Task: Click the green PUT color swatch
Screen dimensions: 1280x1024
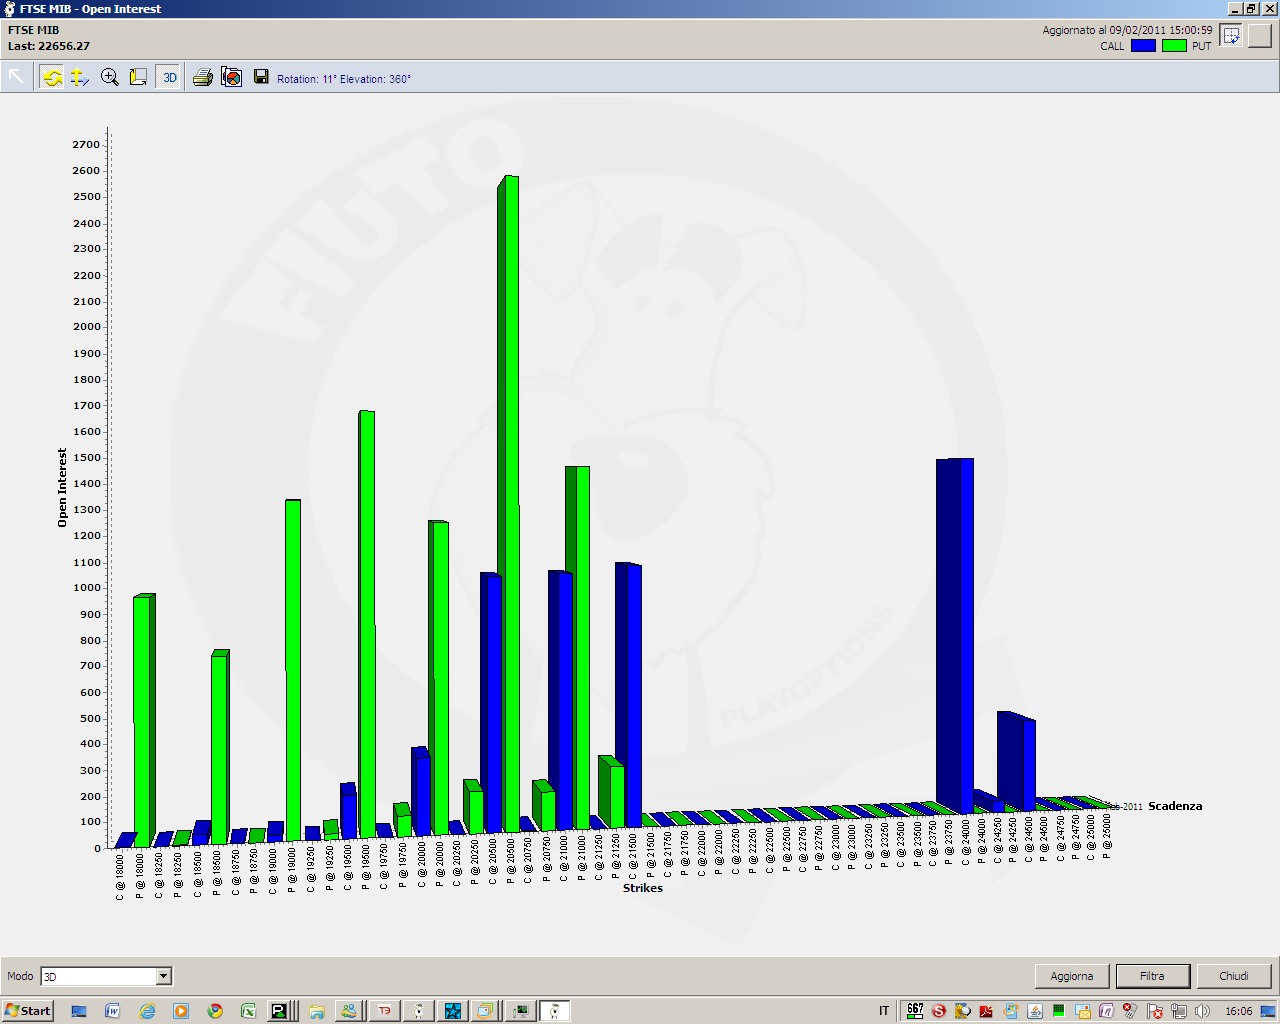Action: tap(1174, 46)
